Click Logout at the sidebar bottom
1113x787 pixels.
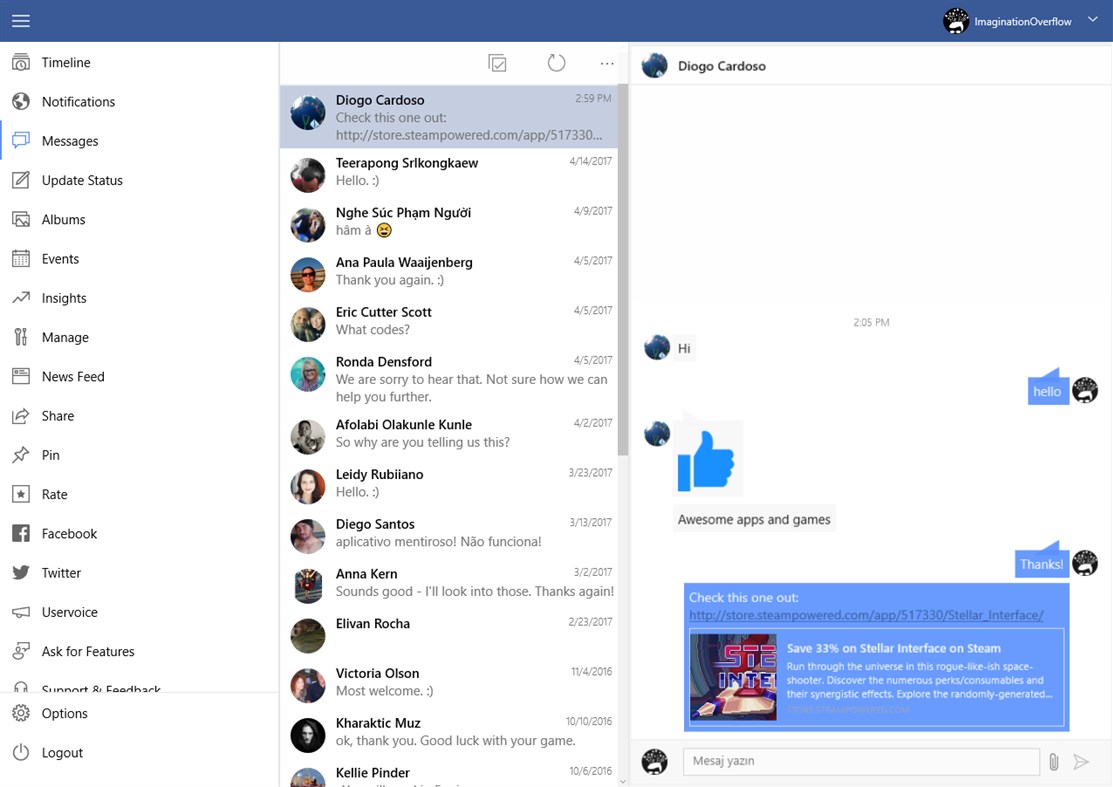(62, 752)
